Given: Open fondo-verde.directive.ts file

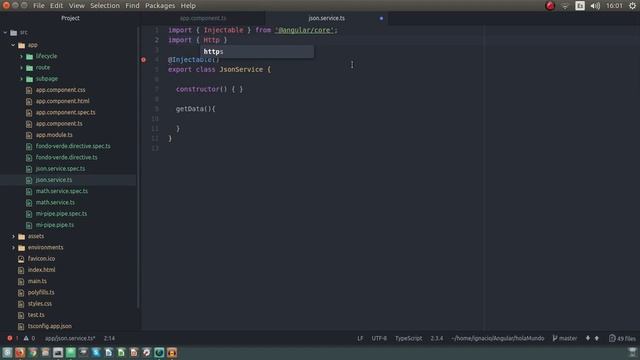Looking at the screenshot, I should 67,158.
